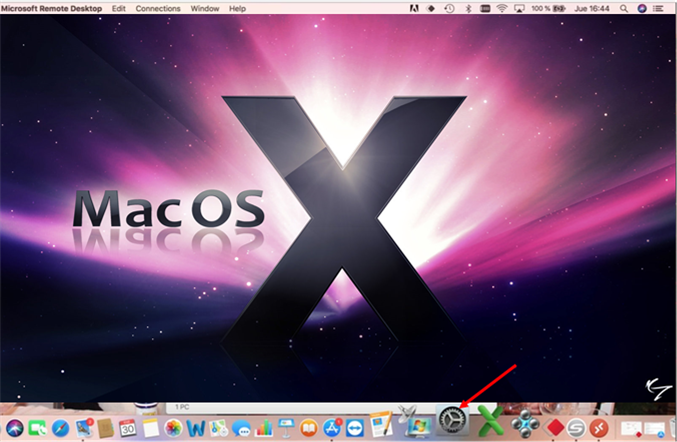Click the clock showing Jue 16:44

coord(592,9)
